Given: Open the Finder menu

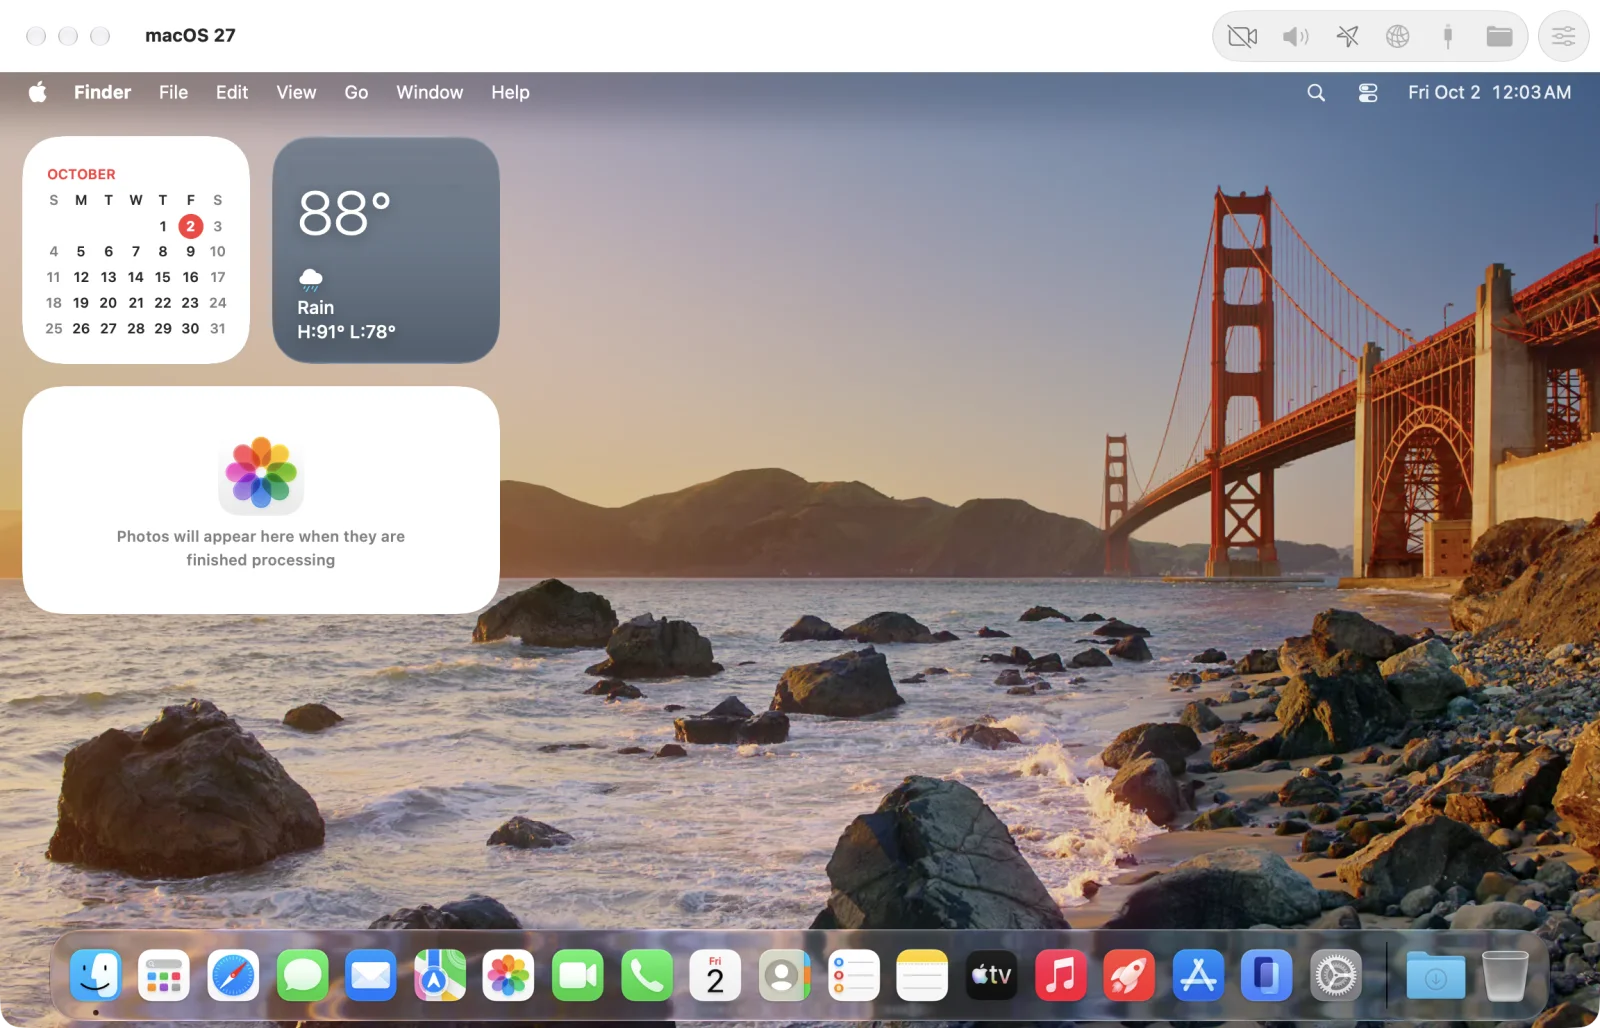Looking at the screenshot, I should click(x=102, y=92).
